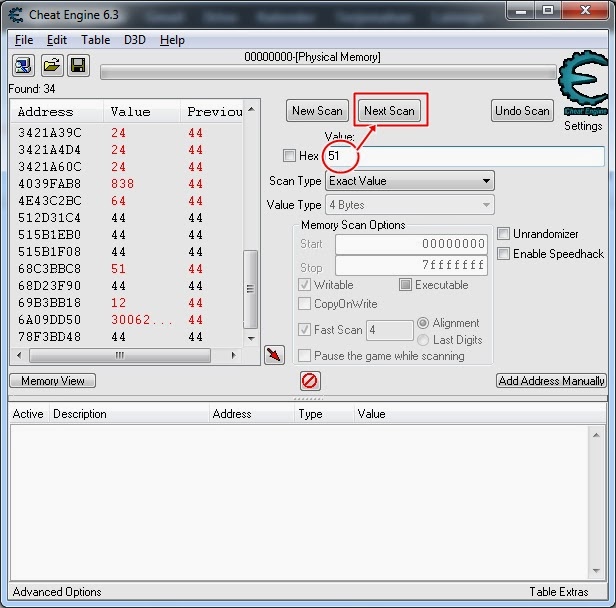Open the Edit menu
616x608 pixels.
coord(57,40)
